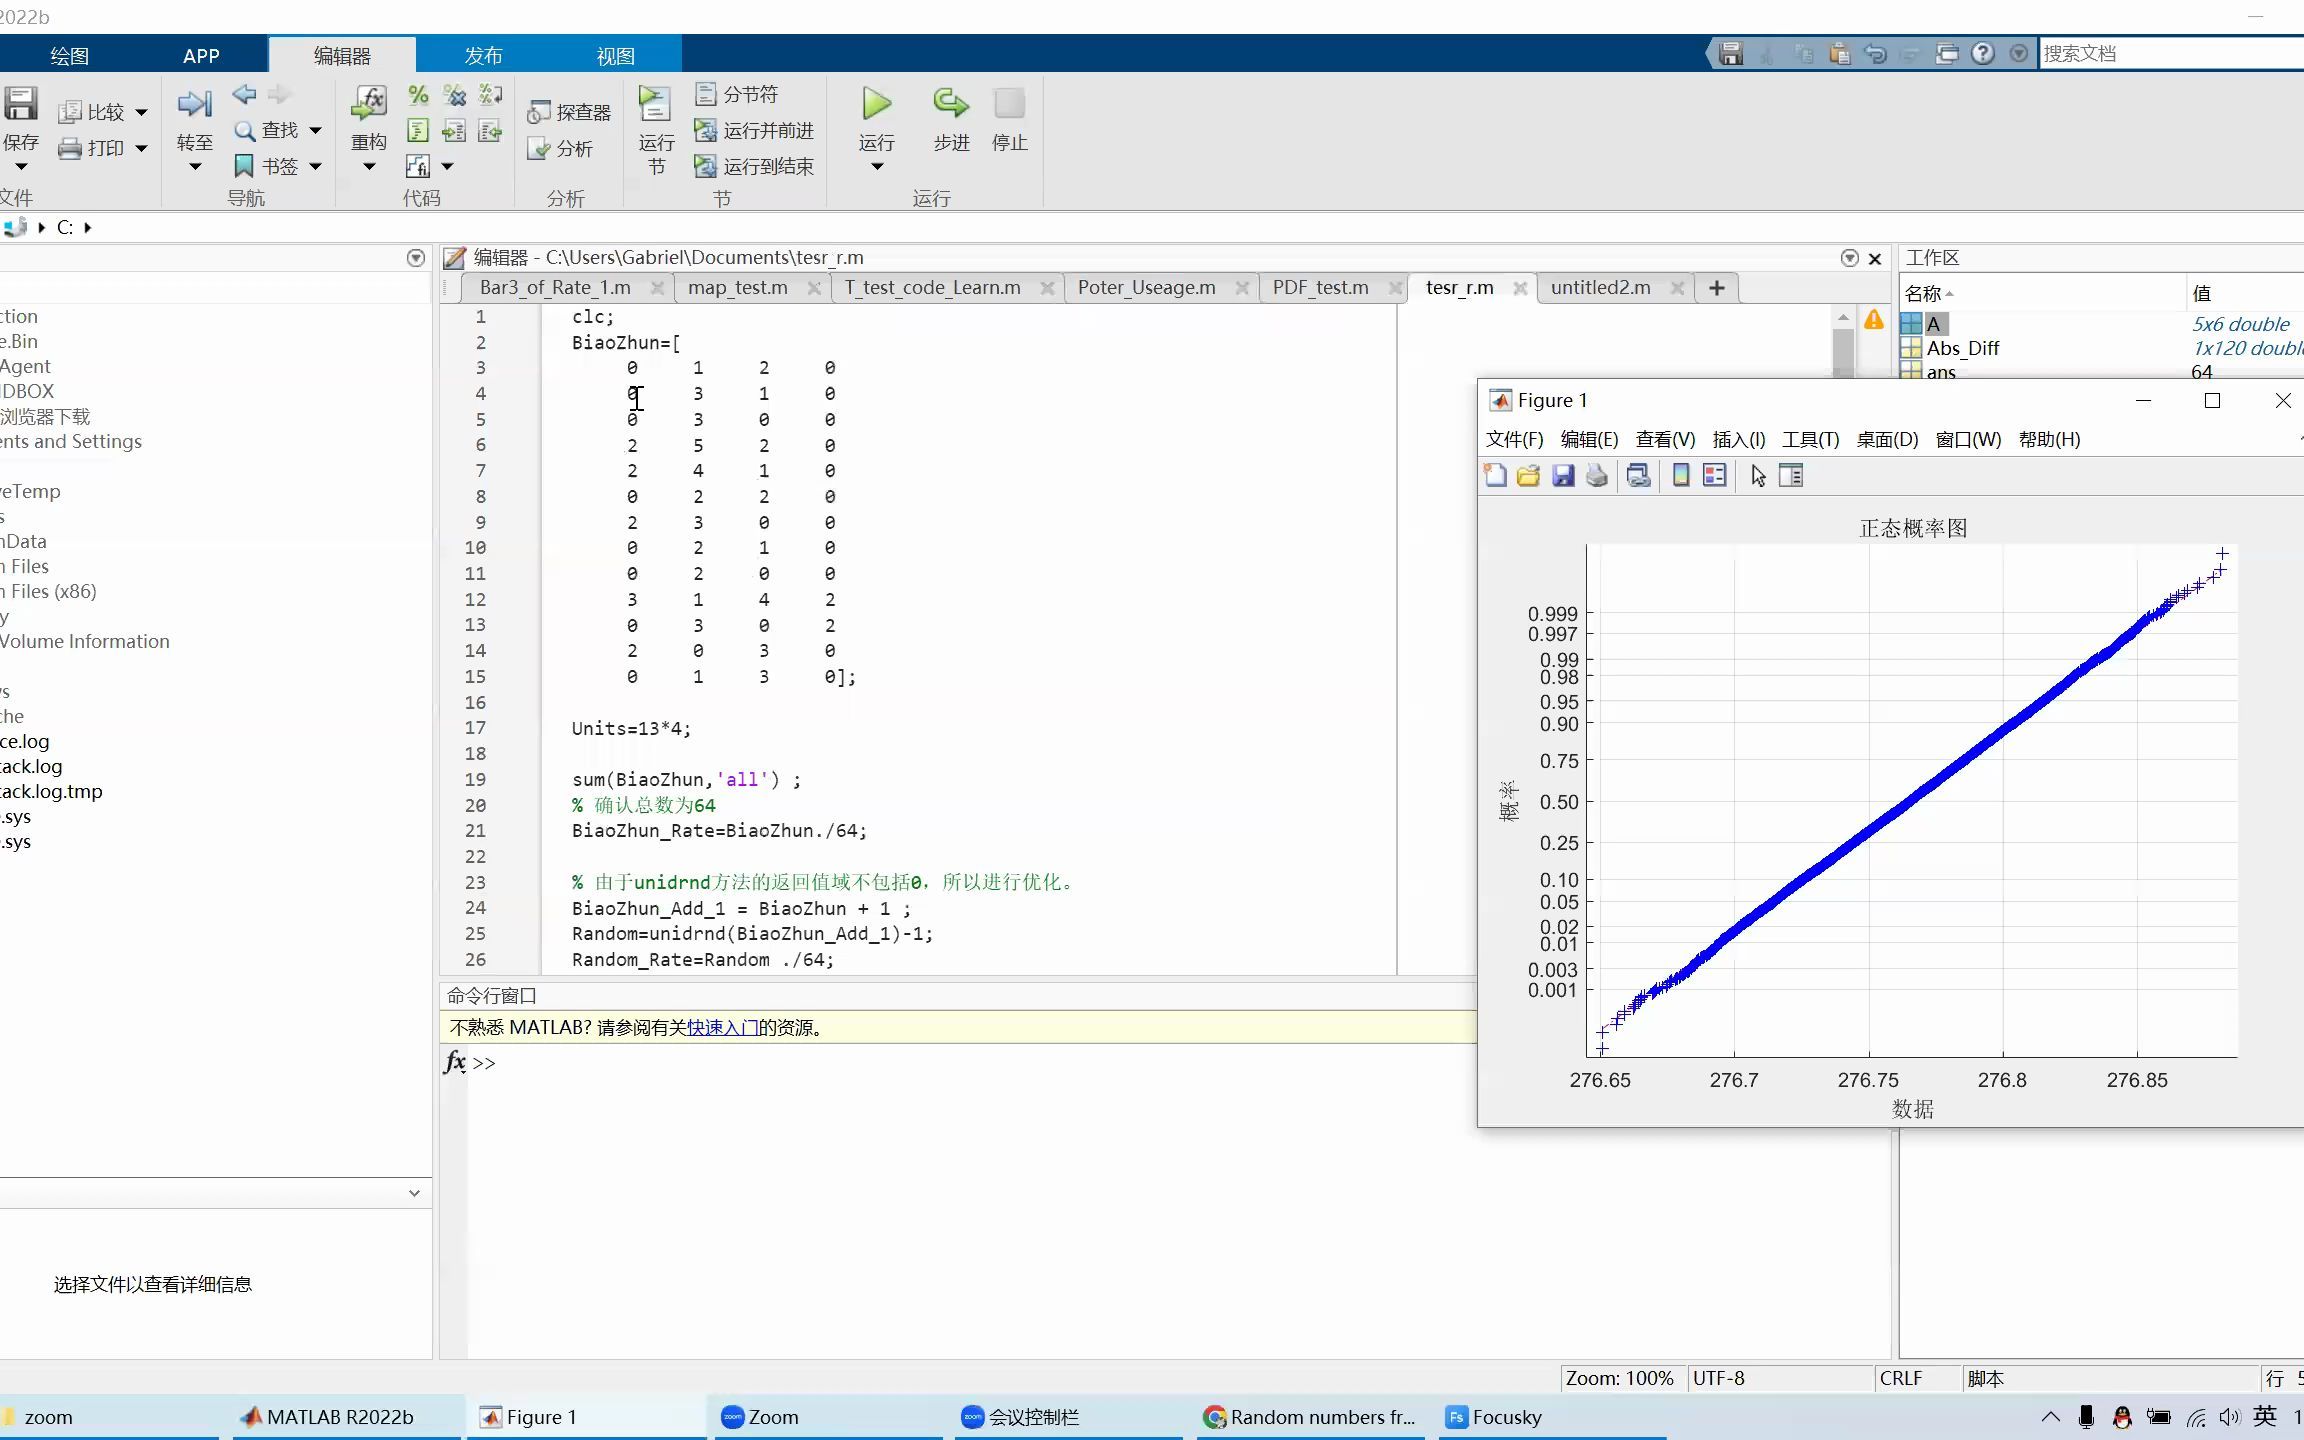Click the quick-access Save icon in title bar

(1731, 53)
